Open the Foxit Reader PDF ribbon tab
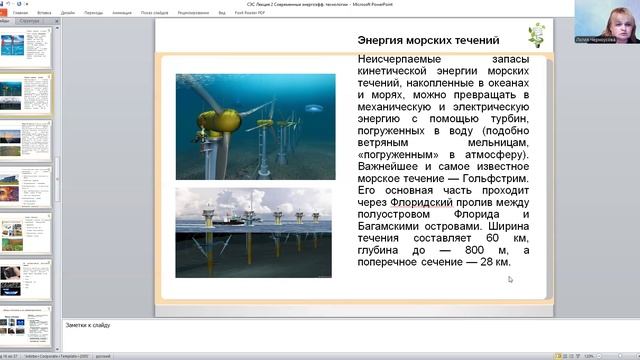This screenshot has height=360, width=640. tap(250, 13)
